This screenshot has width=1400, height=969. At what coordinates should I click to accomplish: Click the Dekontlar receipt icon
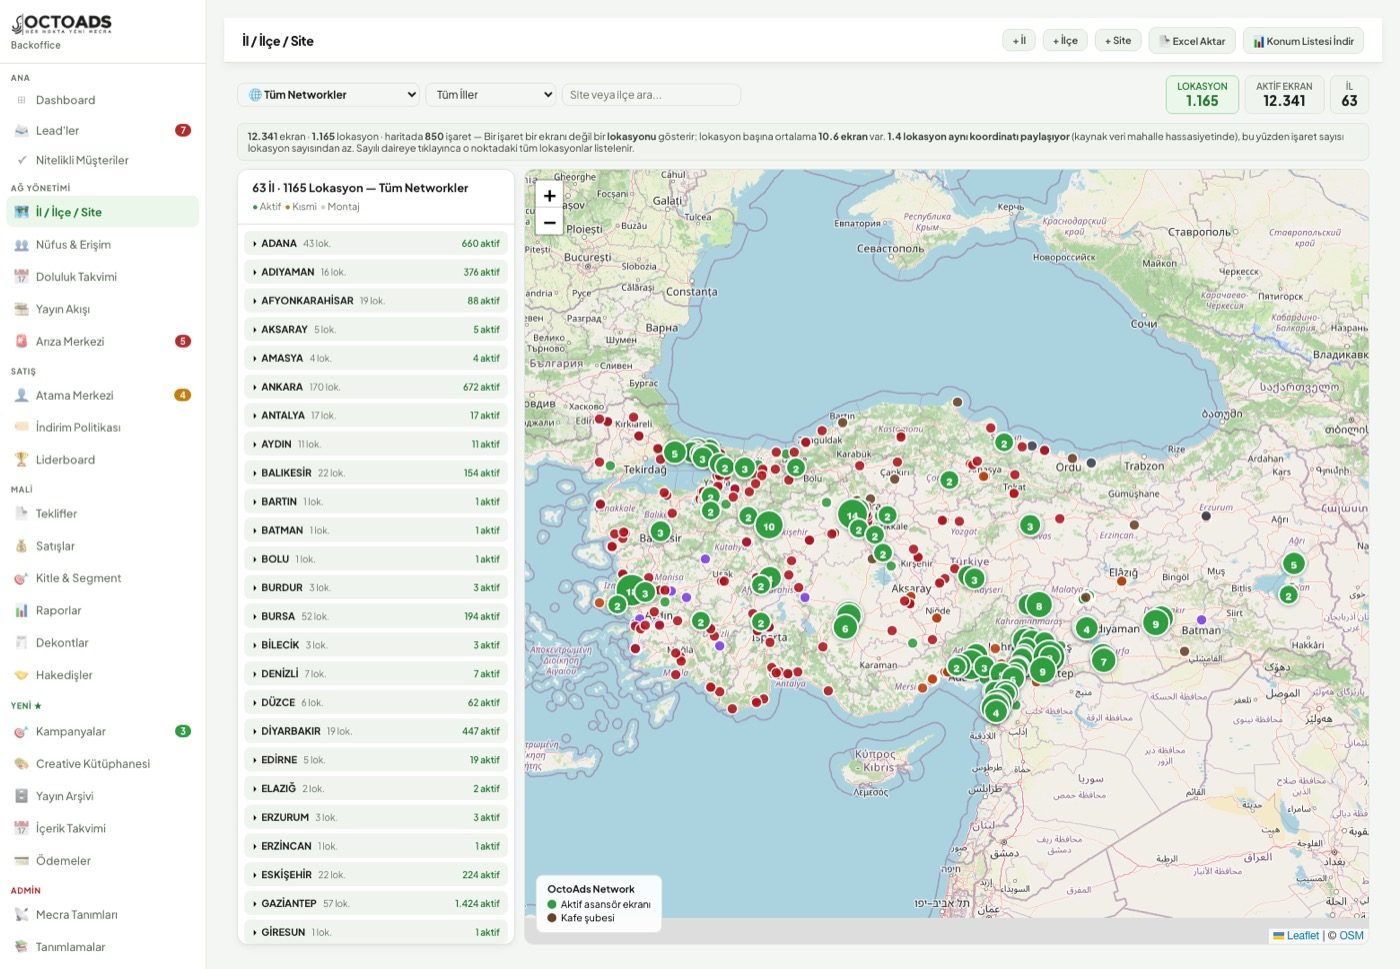click(x=21, y=643)
